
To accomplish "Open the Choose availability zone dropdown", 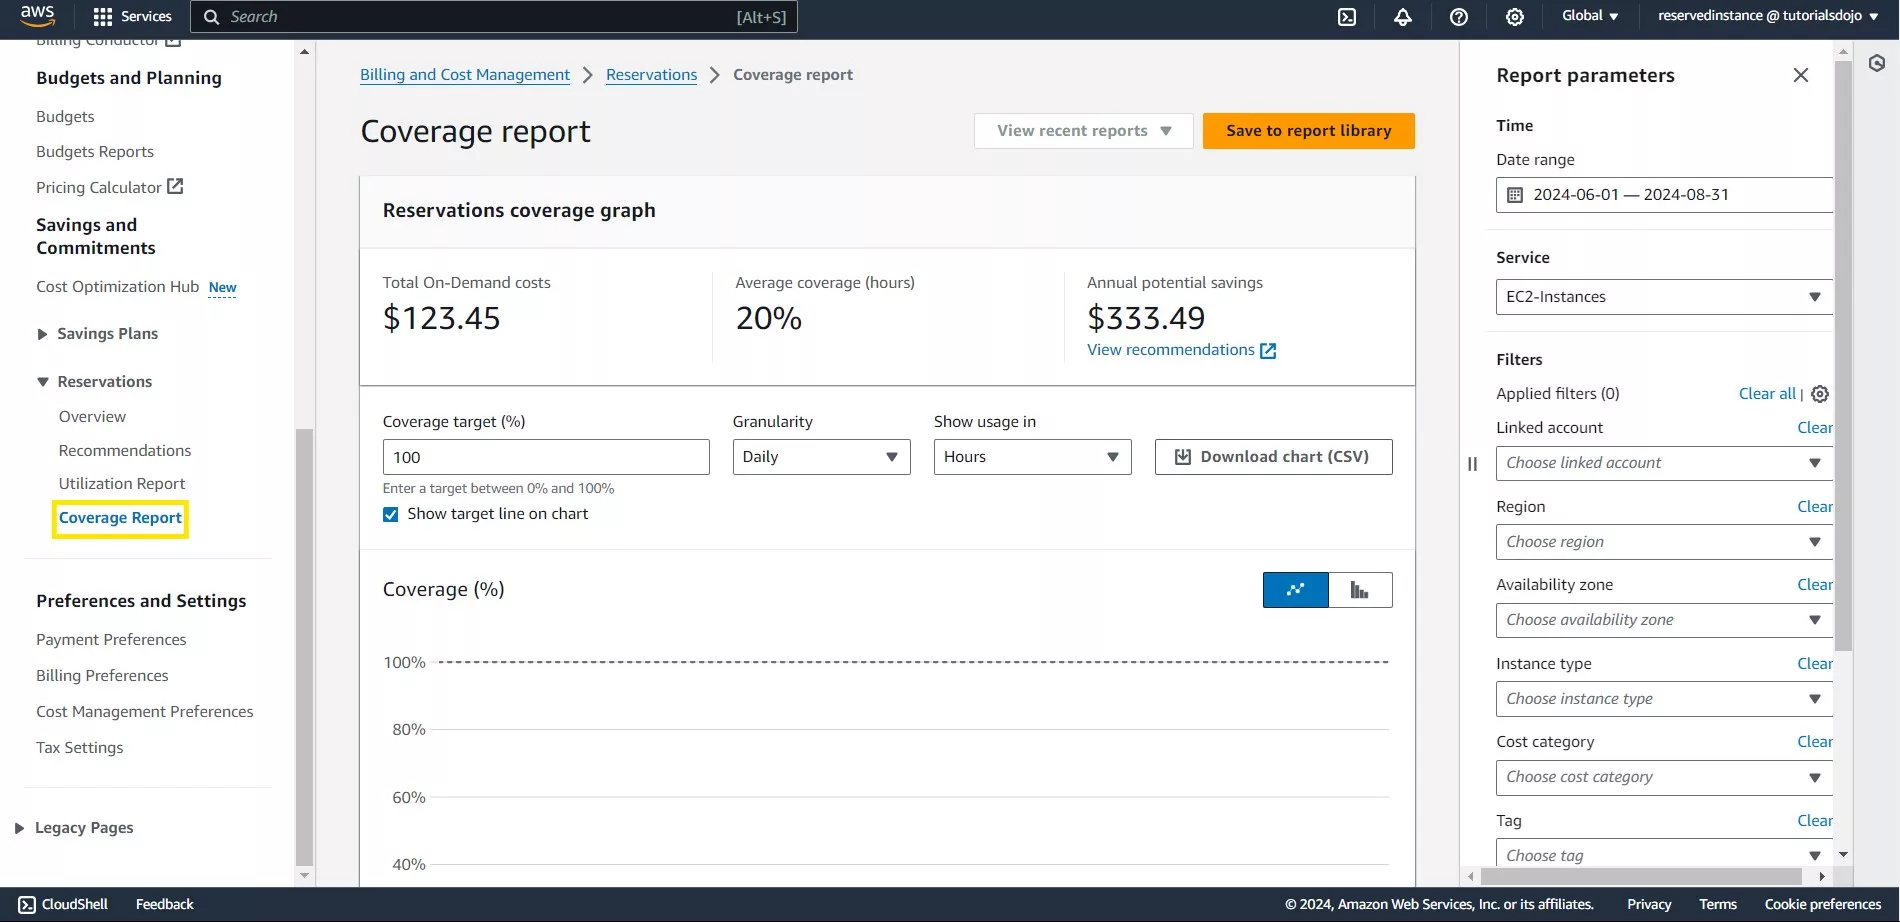I will click(1664, 620).
